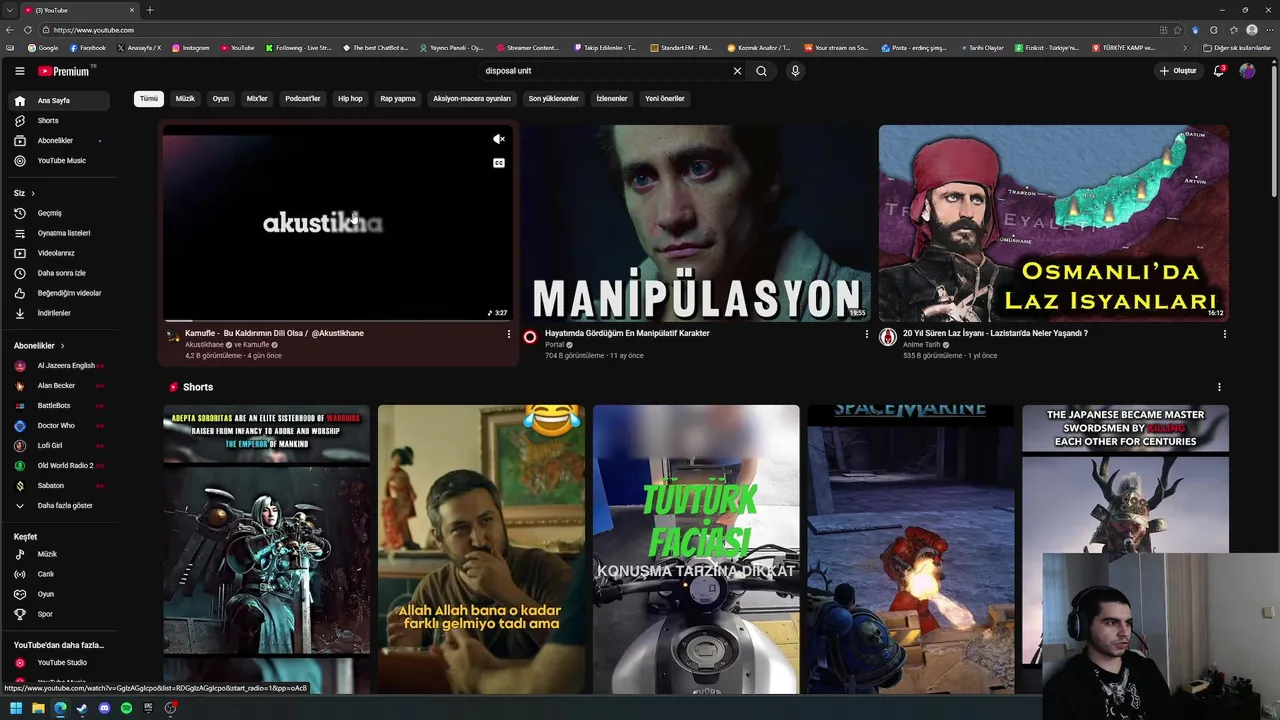The height and width of the screenshot is (720, 1280).
Task: Clear the search box with X
Action: pyautogui.click(x=737, y=71)
